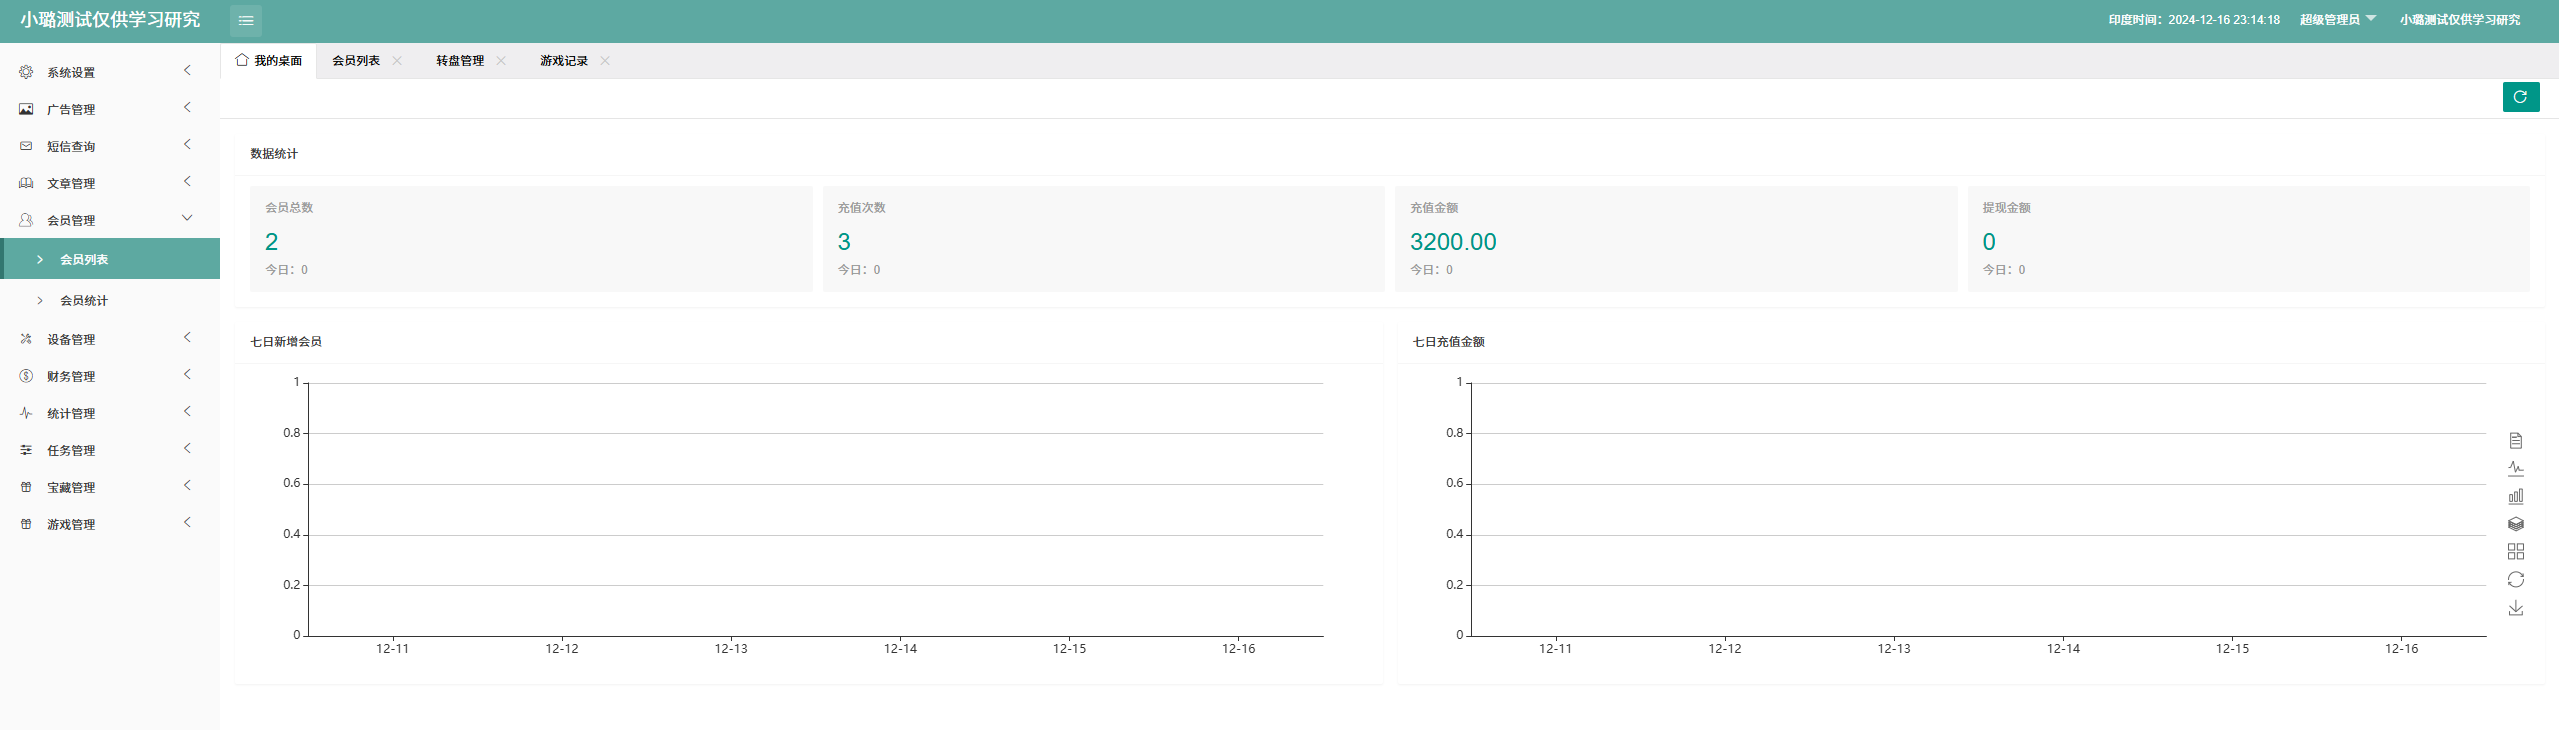Viewport: 2559px width, 730px height.
Task: Expand 设备管理 menu chevron
Action: 187,337
